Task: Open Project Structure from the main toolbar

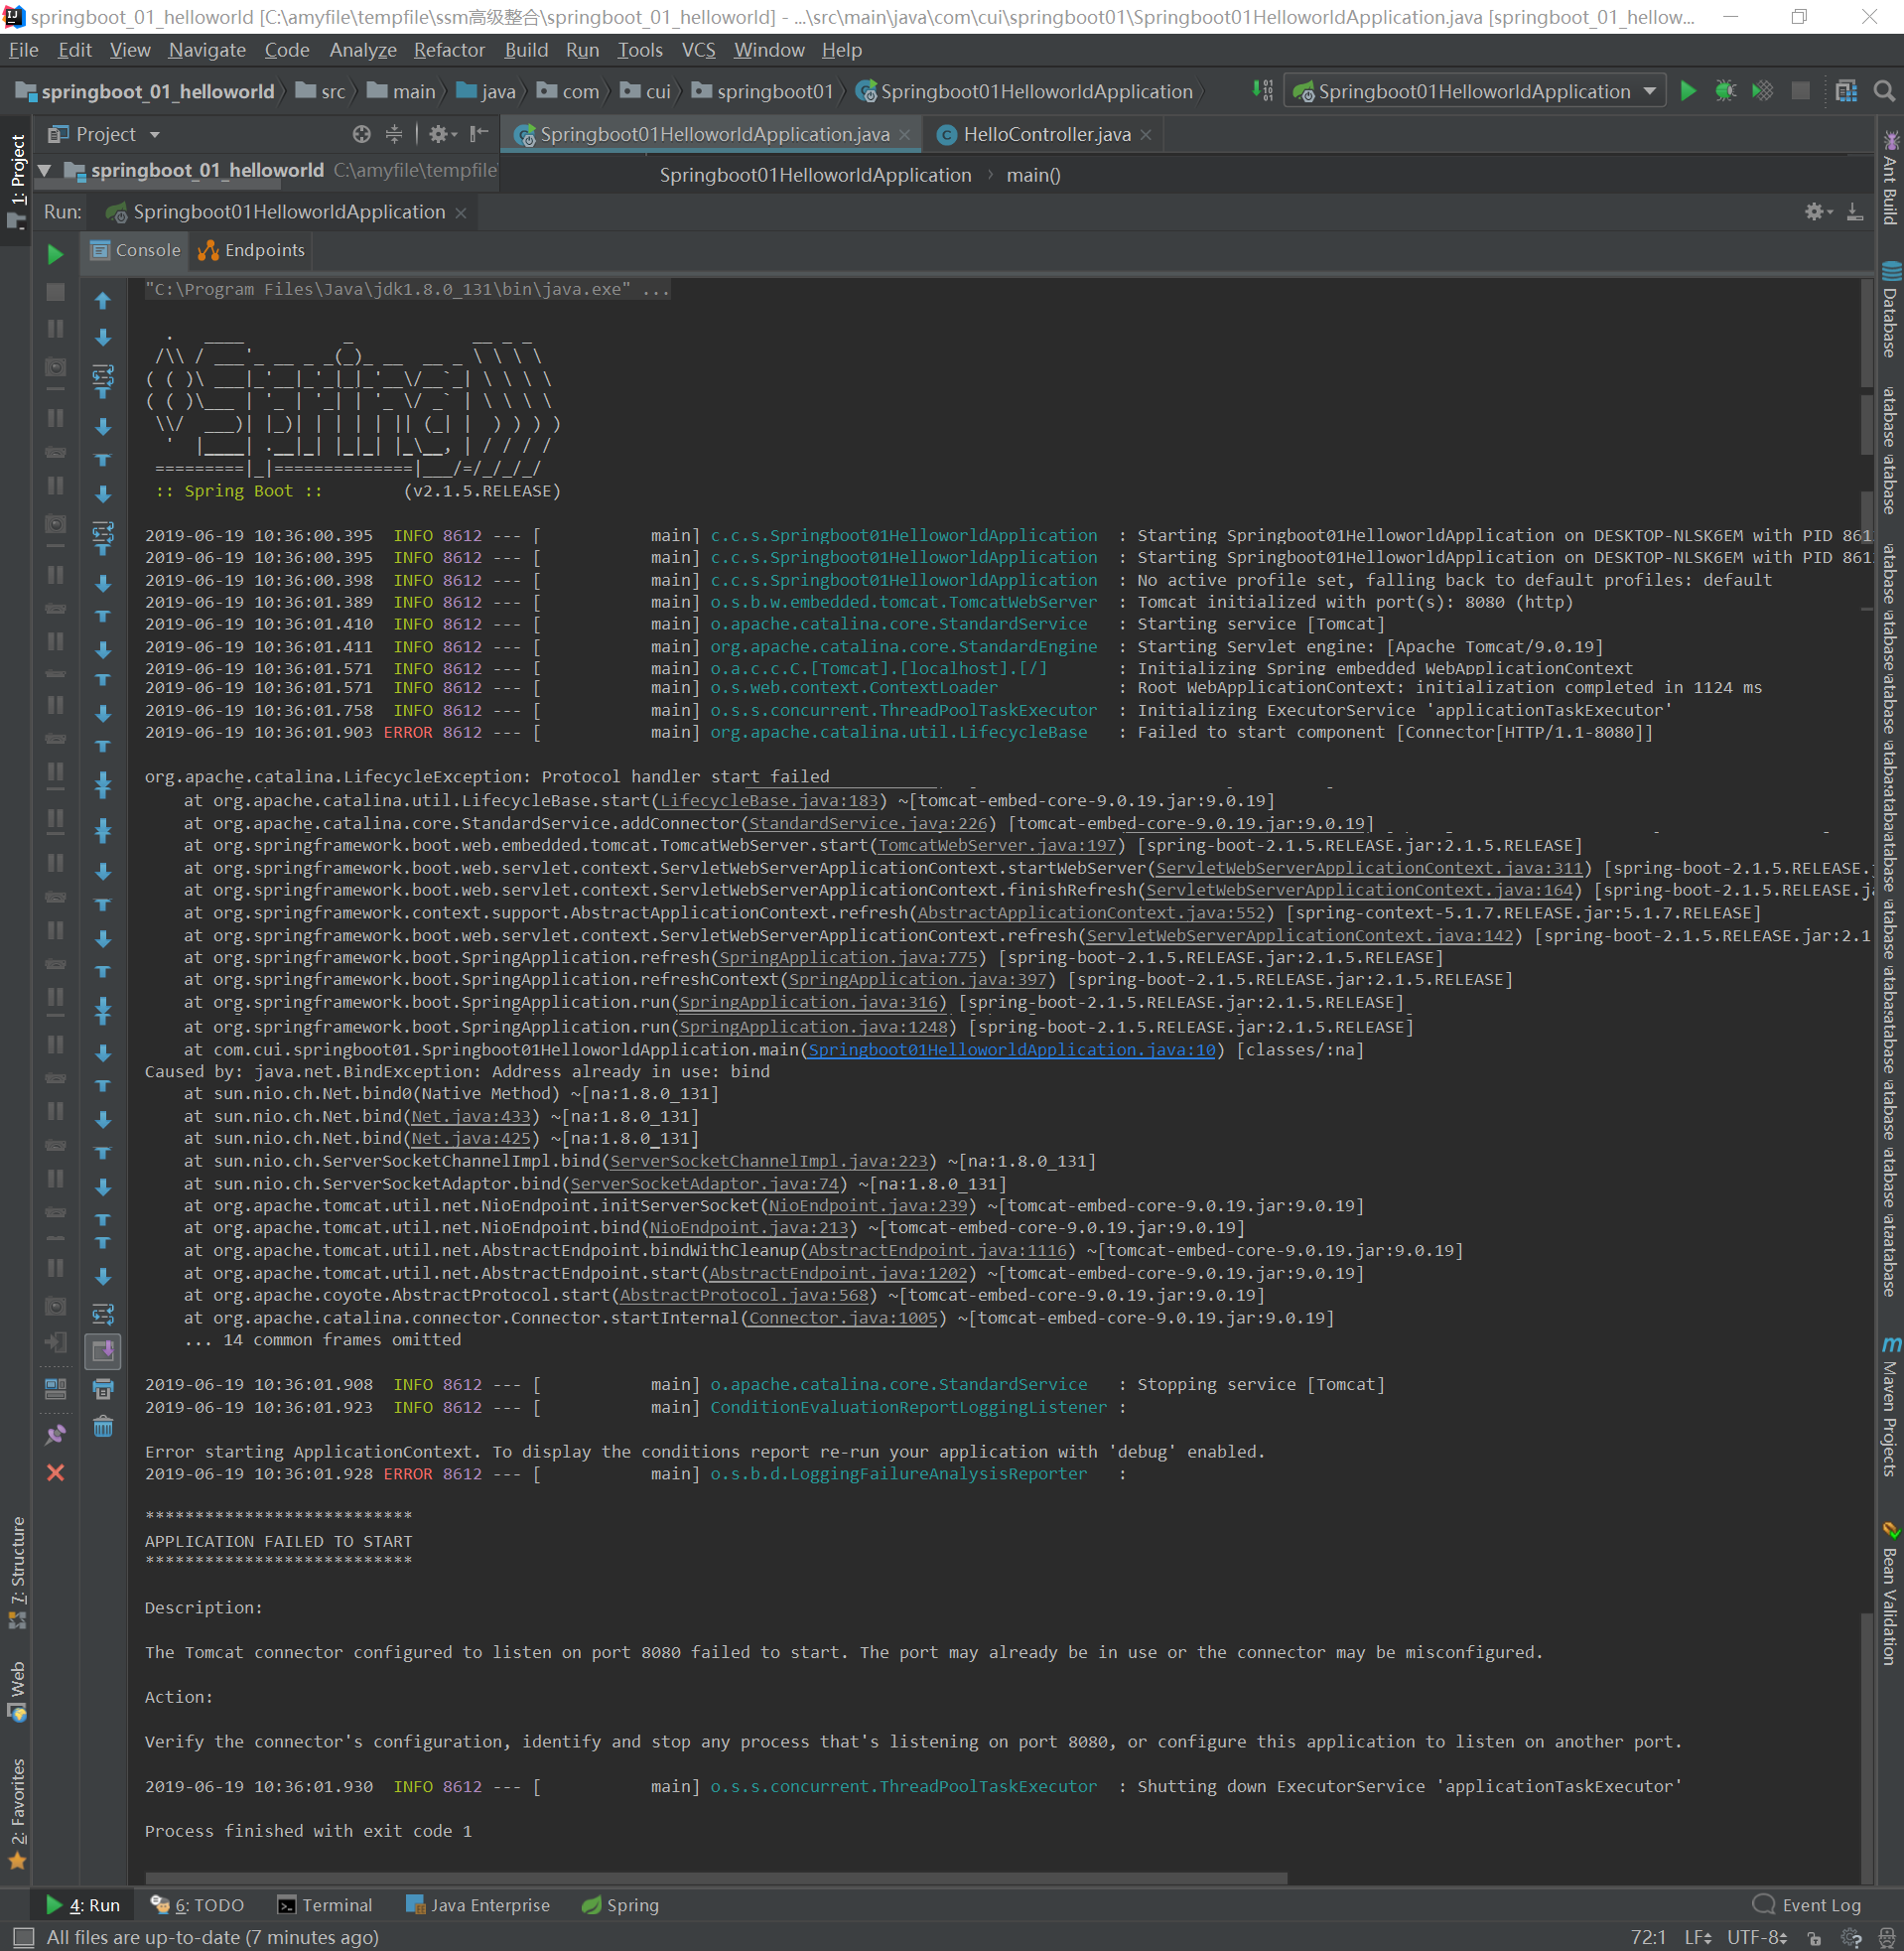Action: tap(1847, 91)
